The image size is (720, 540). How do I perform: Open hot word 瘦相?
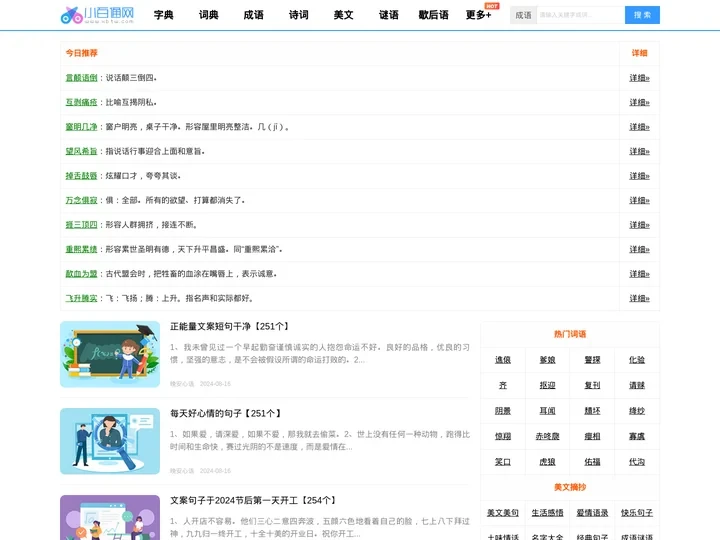(592, 436)
